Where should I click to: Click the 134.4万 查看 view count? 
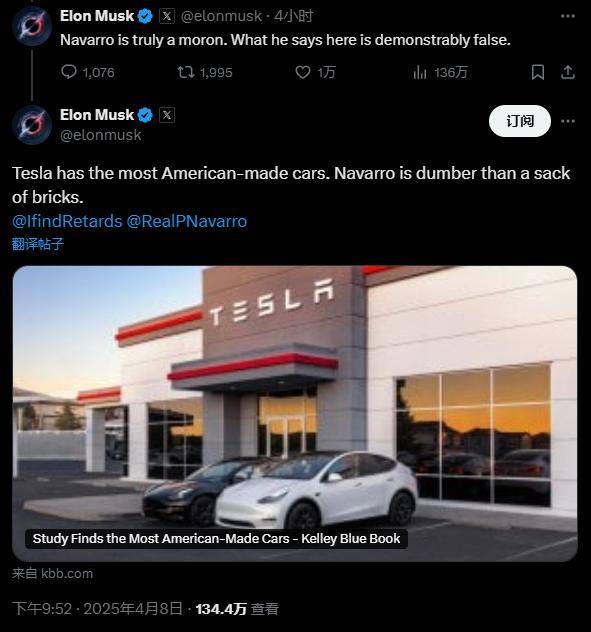coord(237,609)
